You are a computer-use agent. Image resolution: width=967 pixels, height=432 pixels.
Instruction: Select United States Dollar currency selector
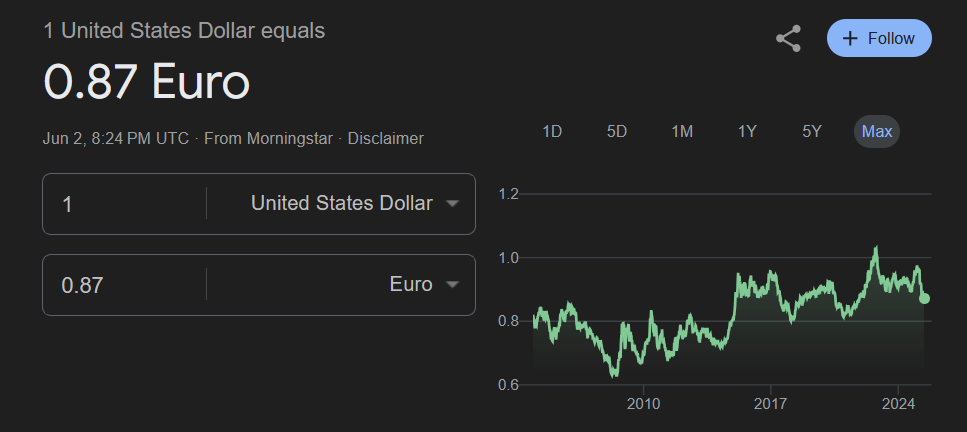tap(355, 203)
